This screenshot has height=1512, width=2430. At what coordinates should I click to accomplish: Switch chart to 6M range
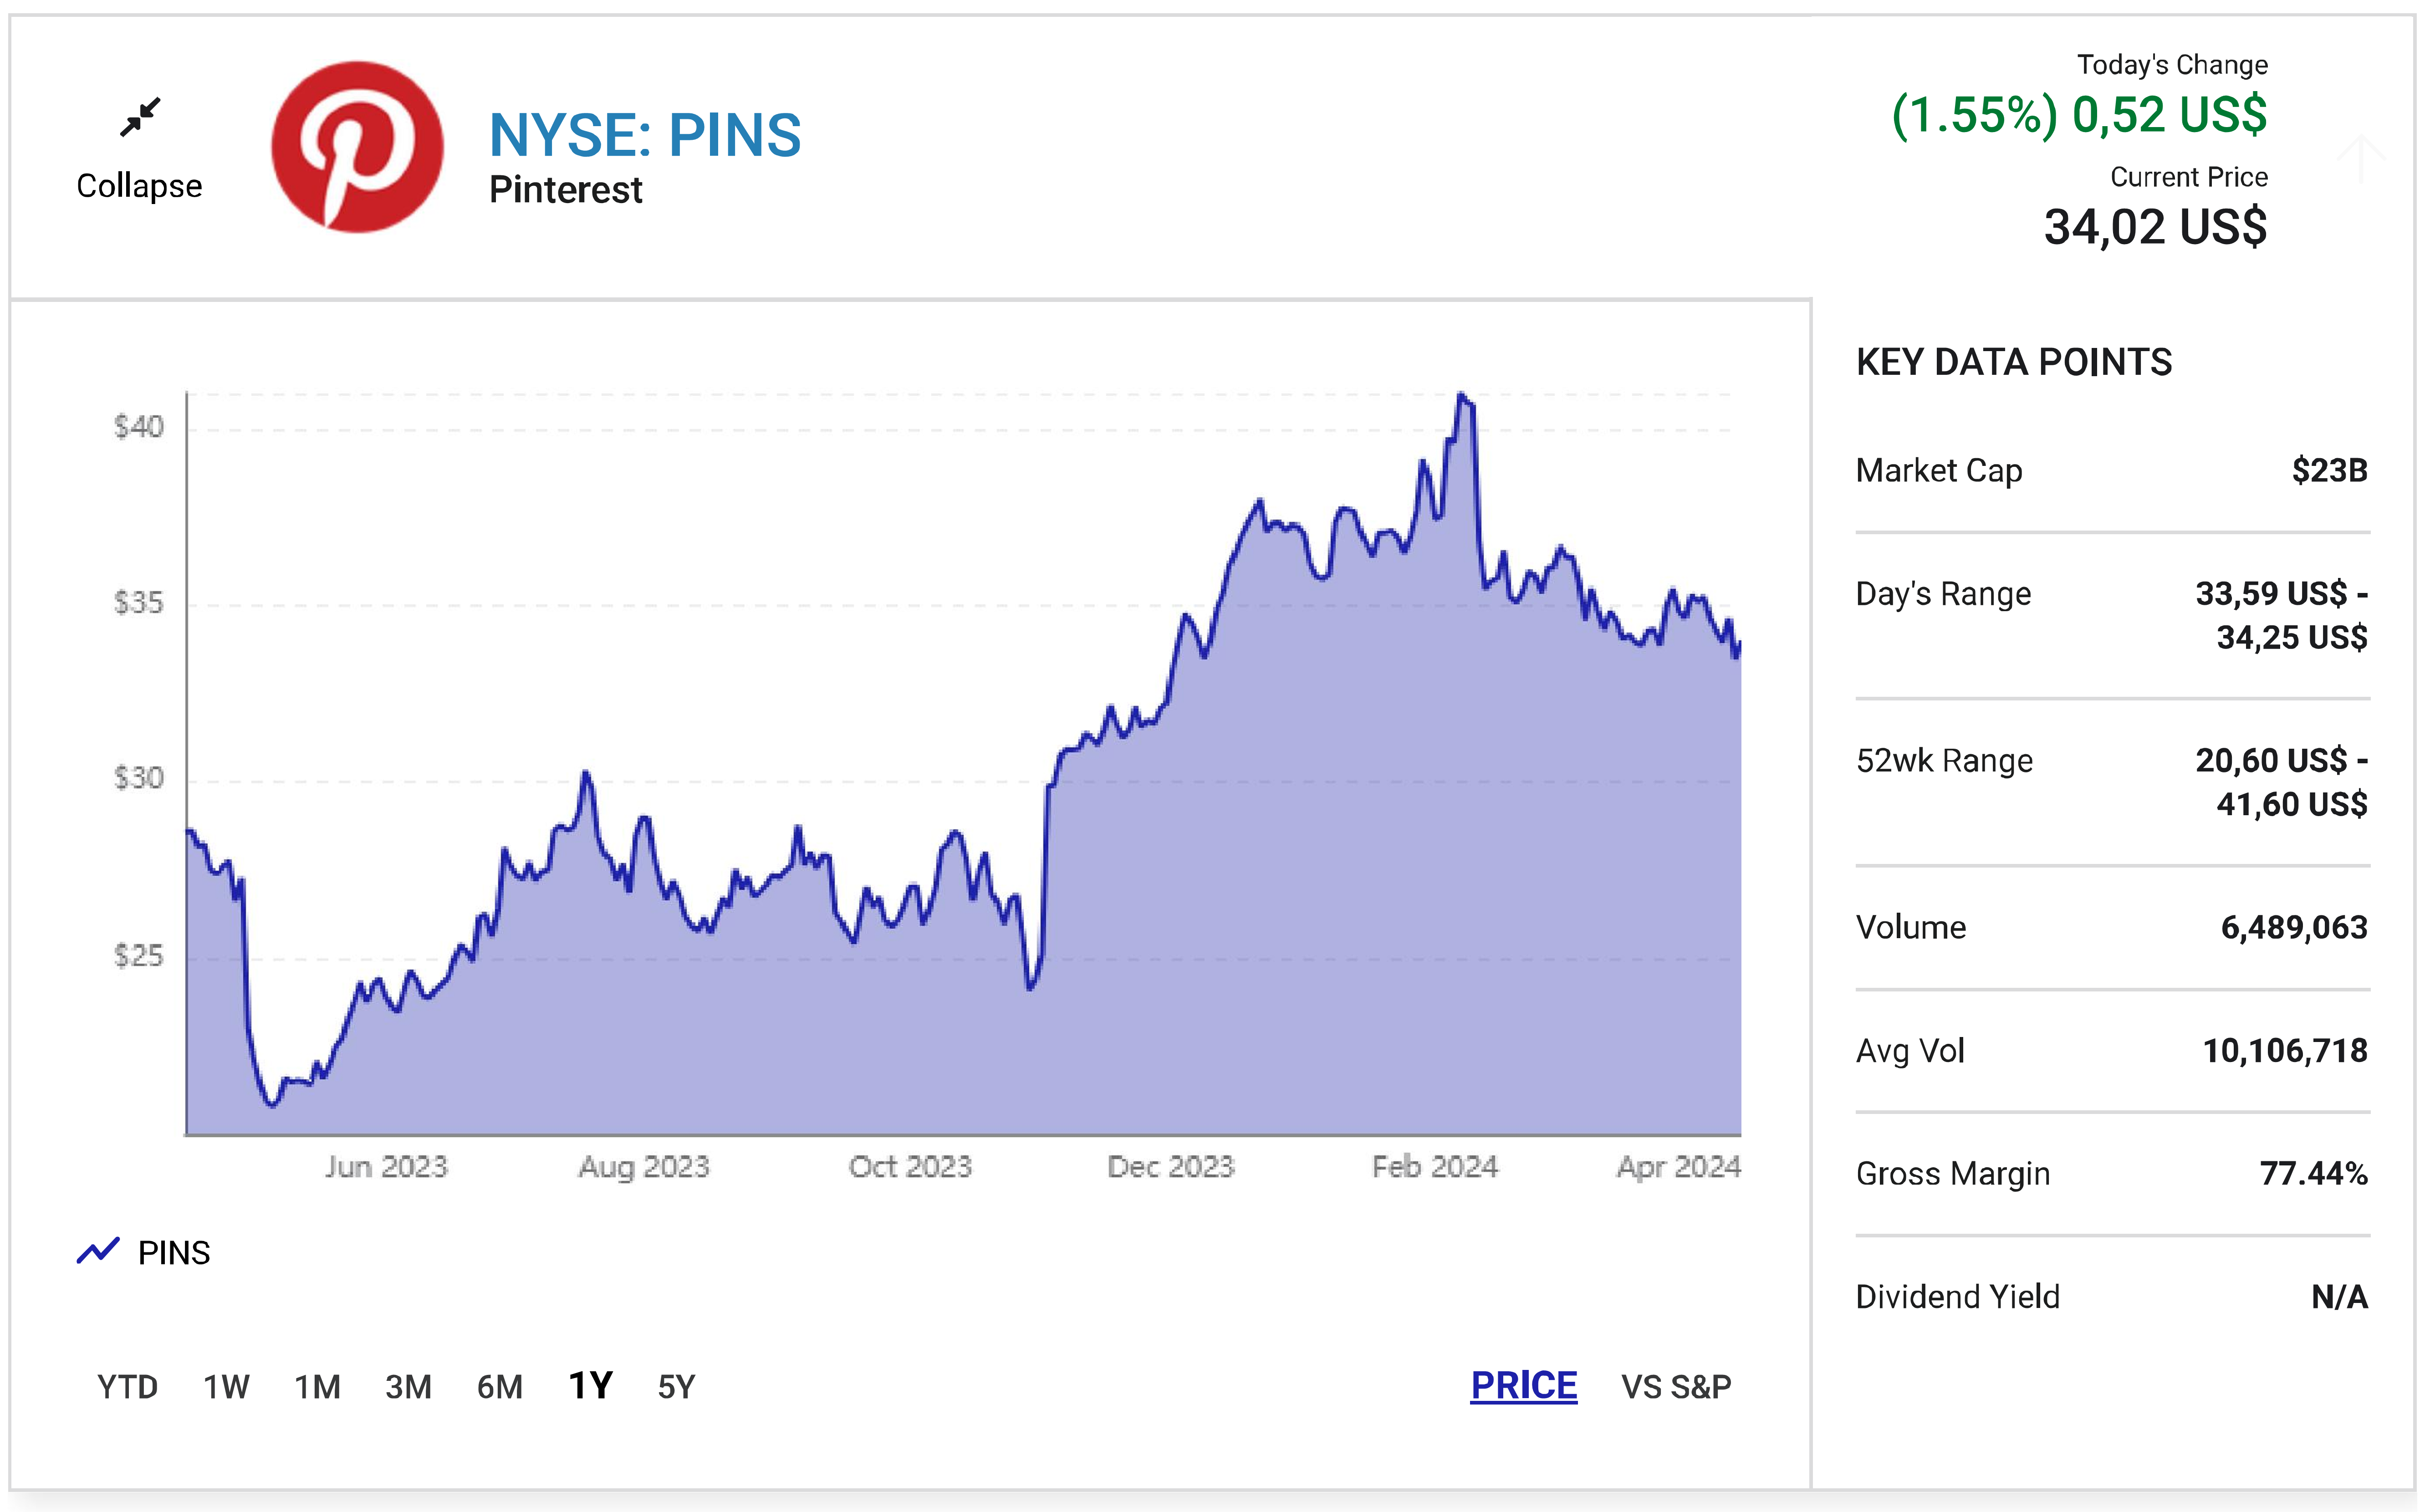pyautogui.click(x=499, y=1387)
